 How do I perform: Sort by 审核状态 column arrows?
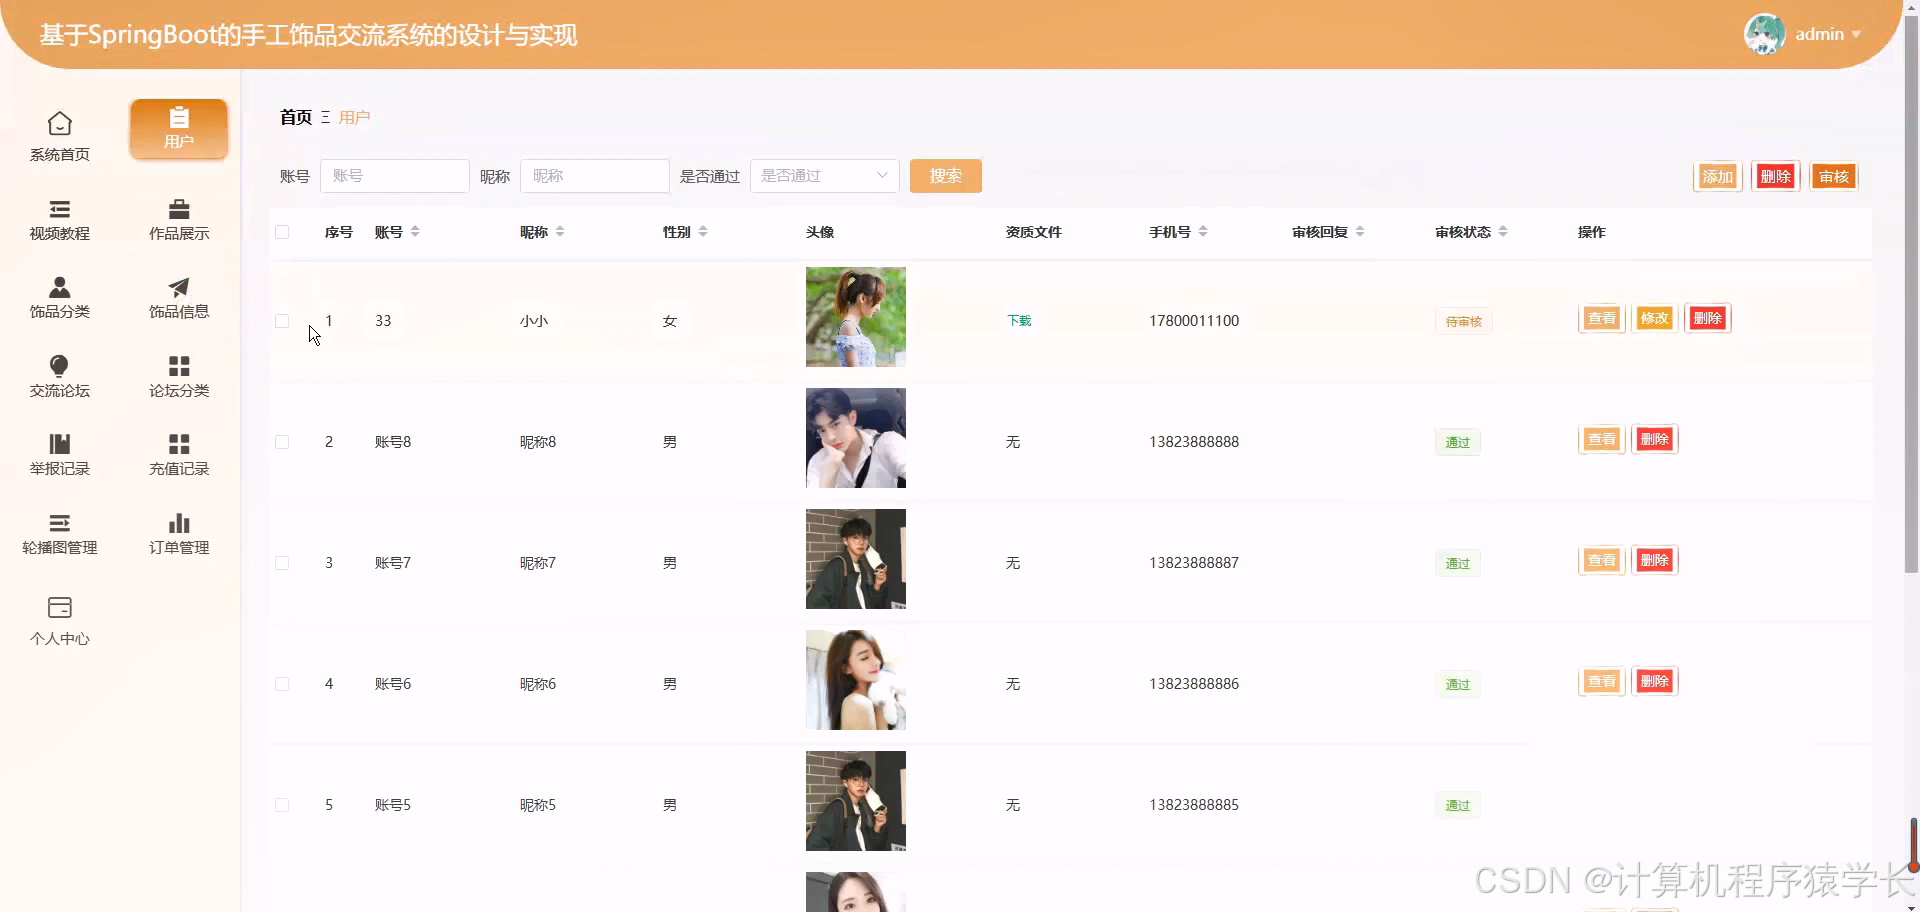[1503, 232]
